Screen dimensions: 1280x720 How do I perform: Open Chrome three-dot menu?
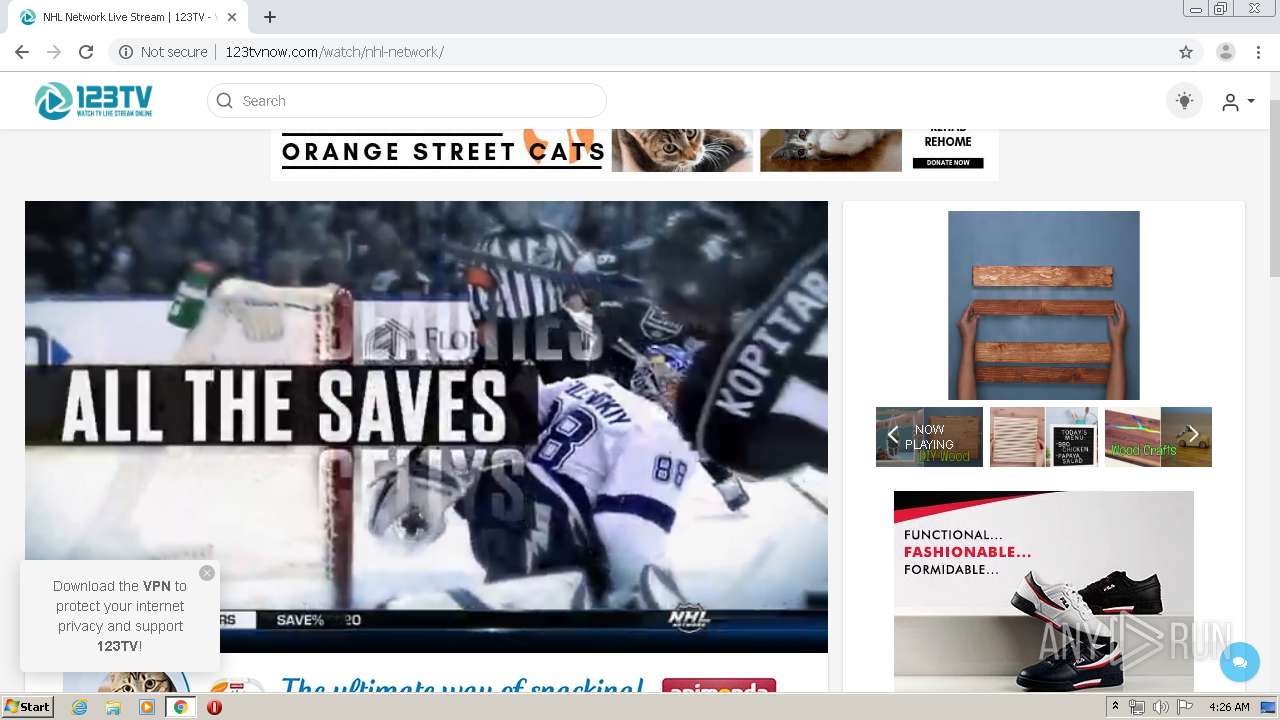(1257, 52)
